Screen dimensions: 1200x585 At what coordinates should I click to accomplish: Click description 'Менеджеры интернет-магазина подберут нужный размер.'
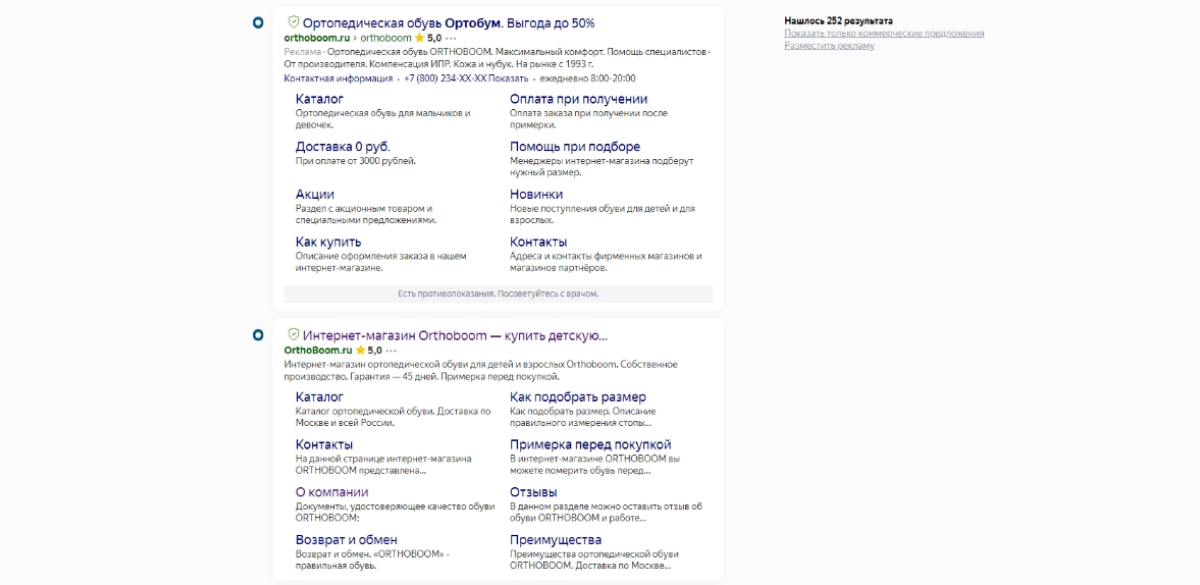(x=601, y=166)
